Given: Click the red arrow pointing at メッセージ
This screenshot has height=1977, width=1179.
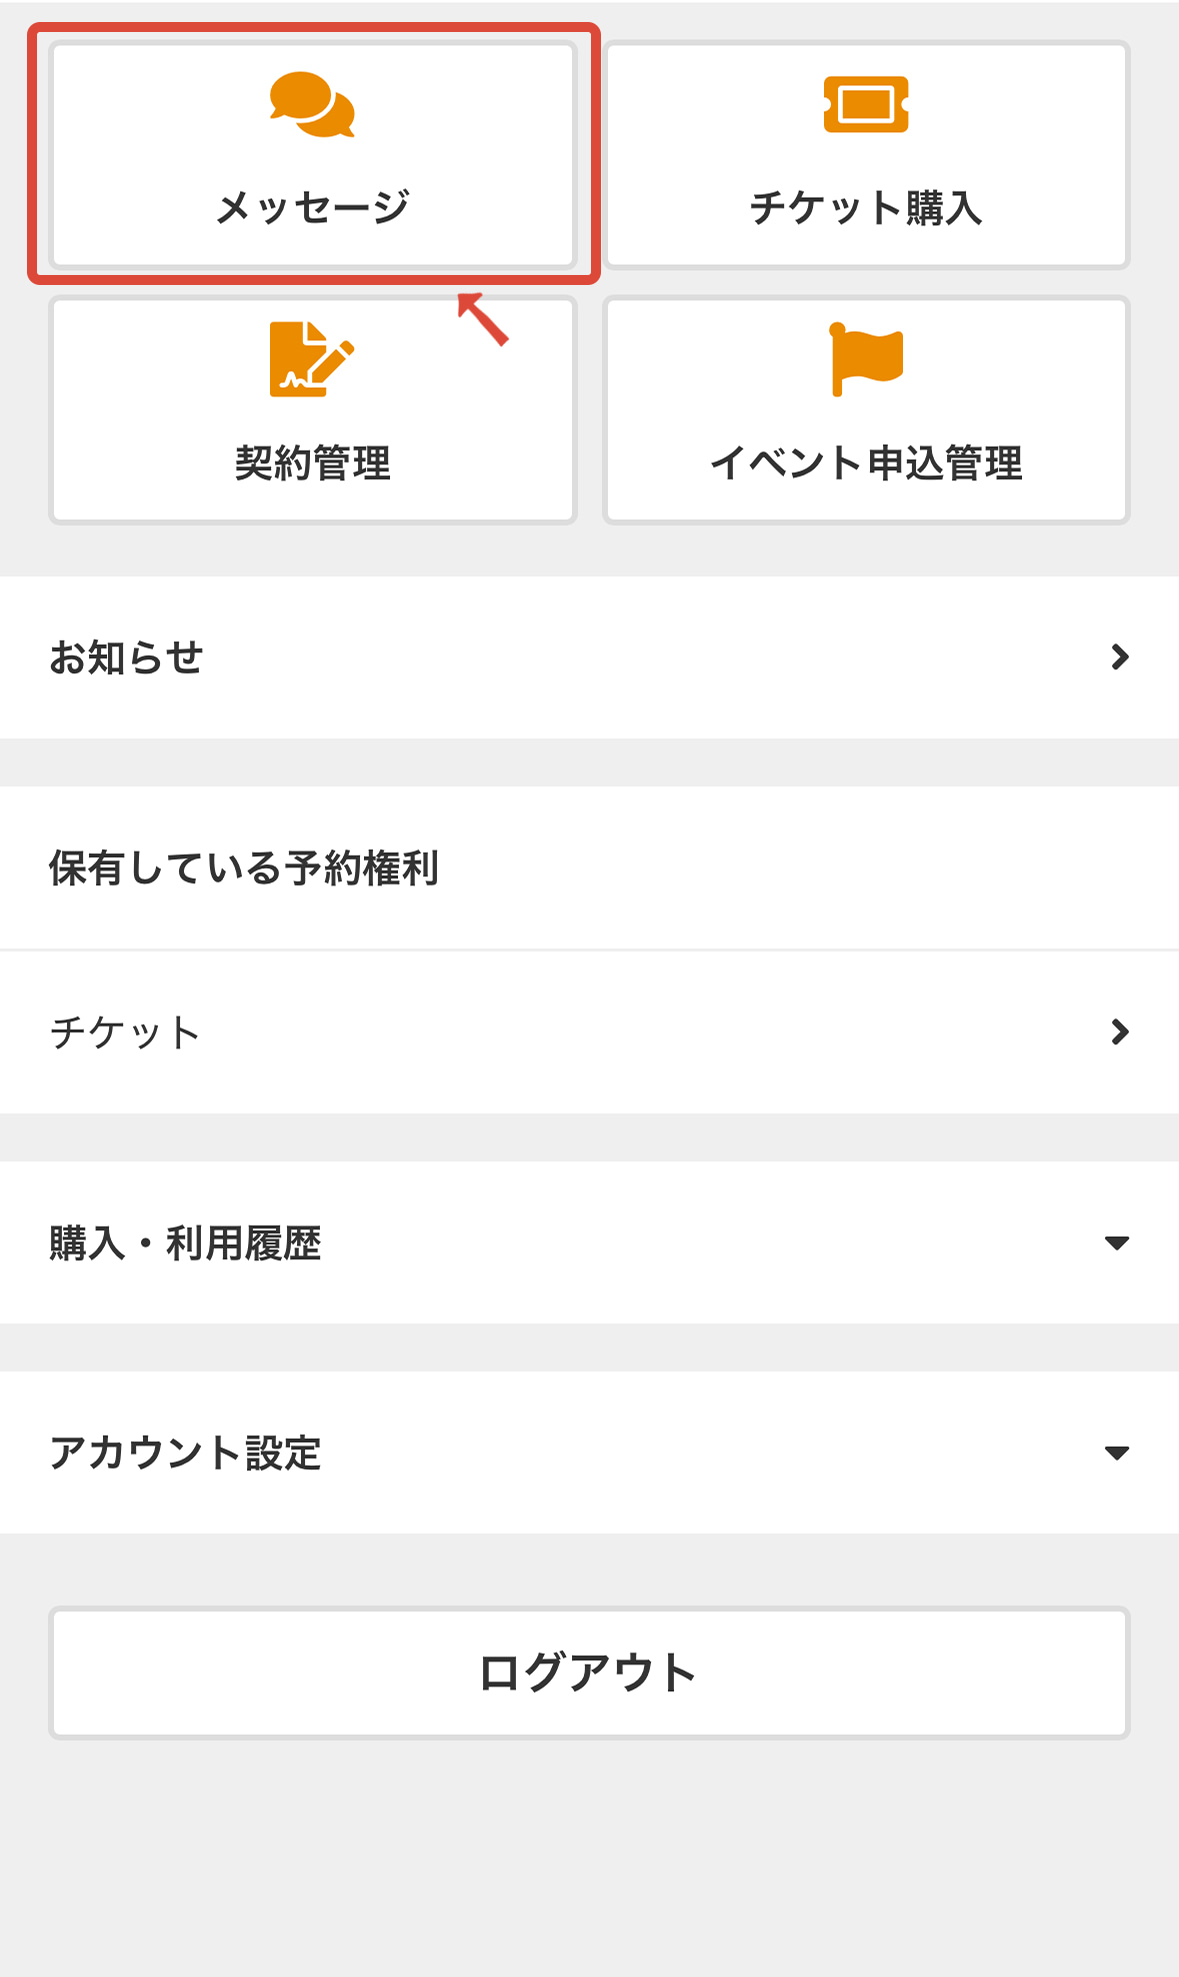Looking at the screenshot, I should (483, 319).
